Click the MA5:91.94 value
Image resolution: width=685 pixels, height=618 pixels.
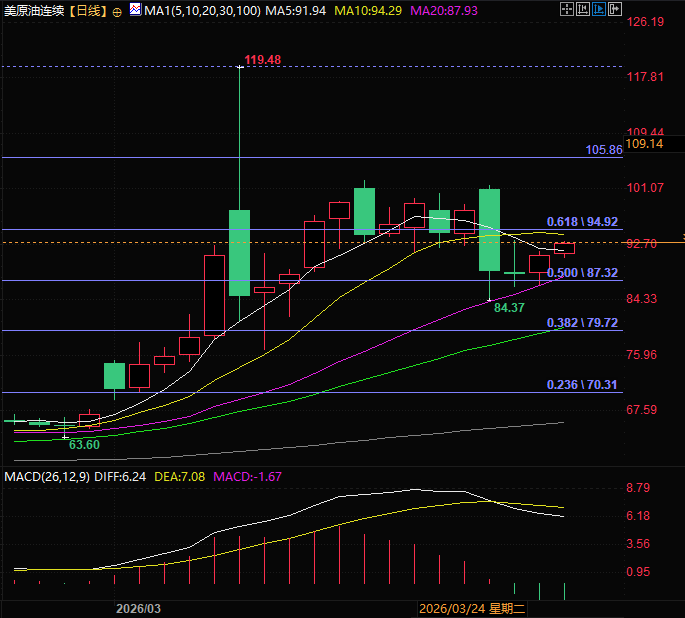tap(295, 11)
